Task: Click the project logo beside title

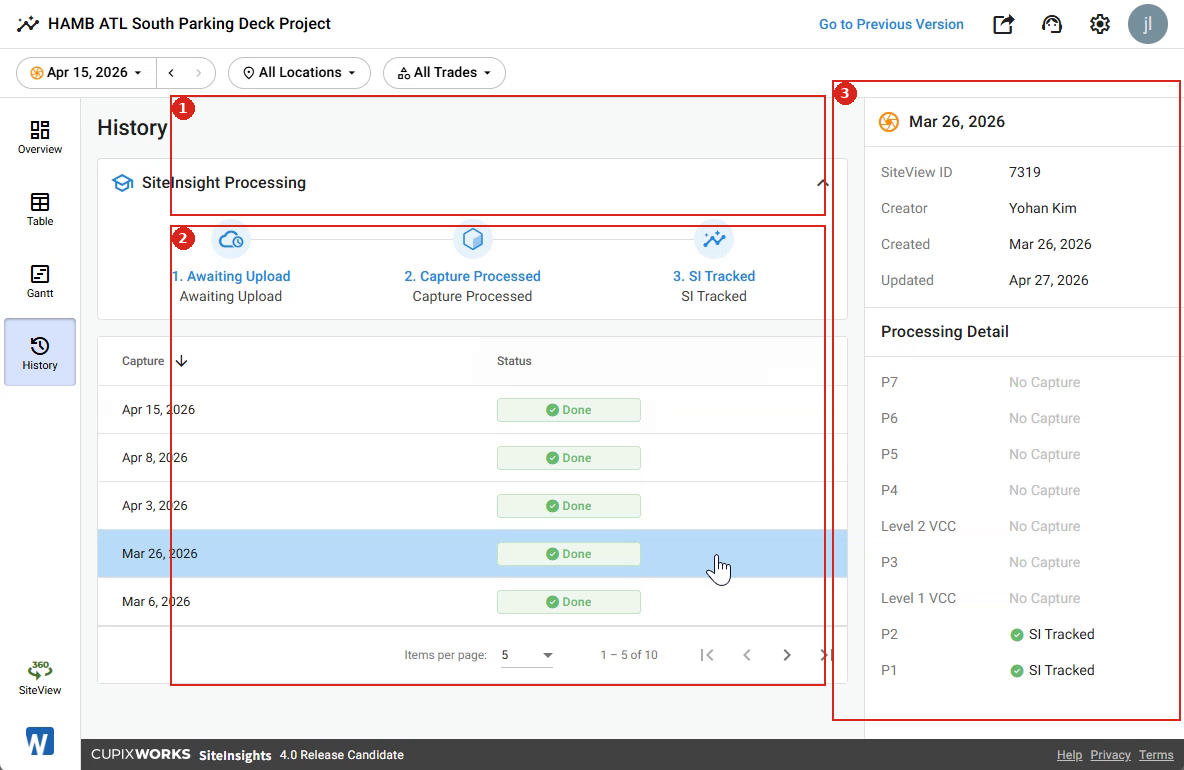Action: click(28, 24)
